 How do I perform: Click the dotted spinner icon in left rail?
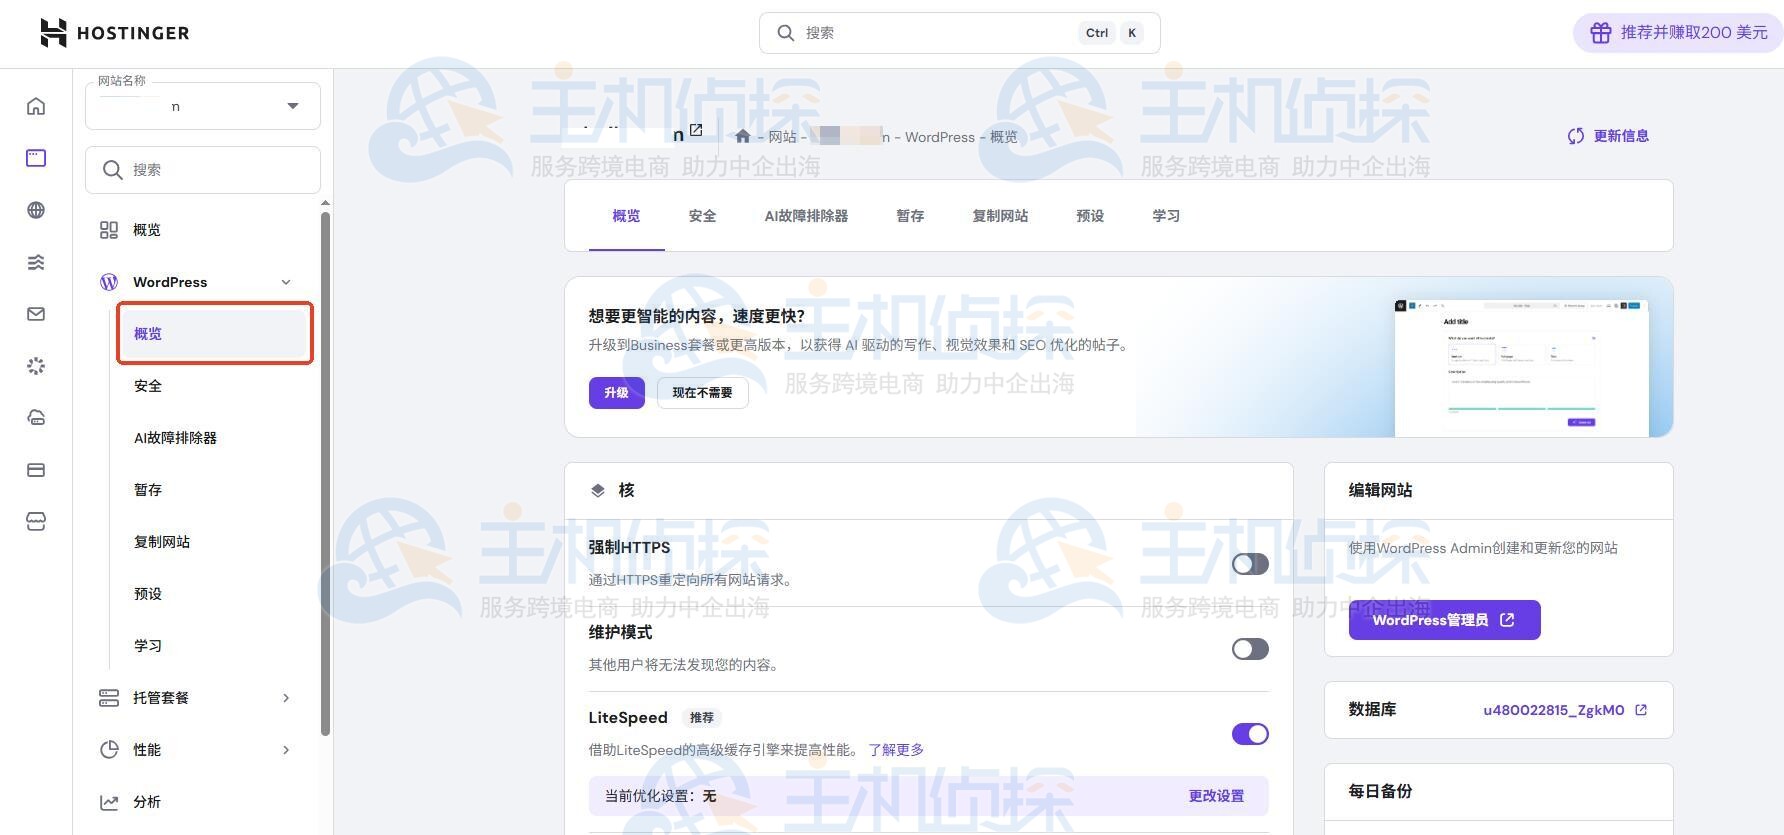pos(36,366)
